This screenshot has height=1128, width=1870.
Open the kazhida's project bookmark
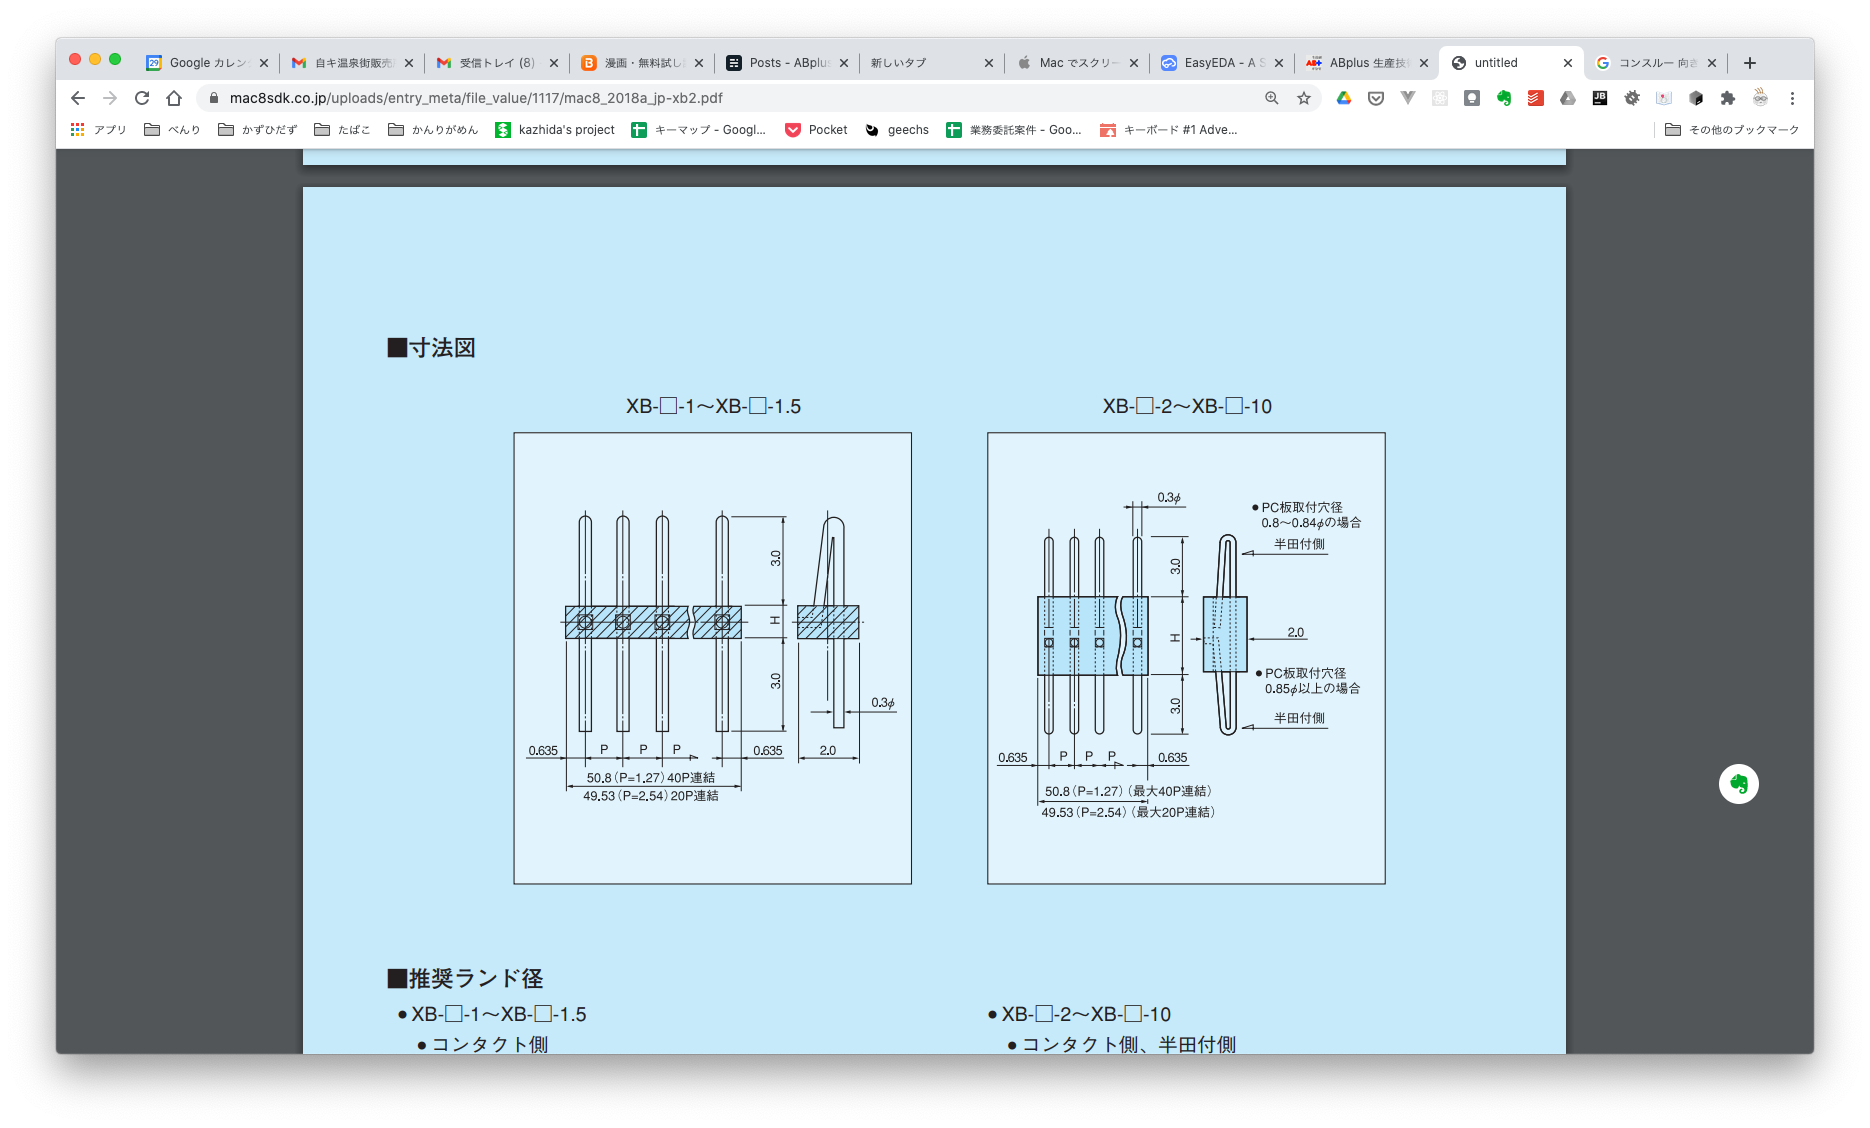555,130
